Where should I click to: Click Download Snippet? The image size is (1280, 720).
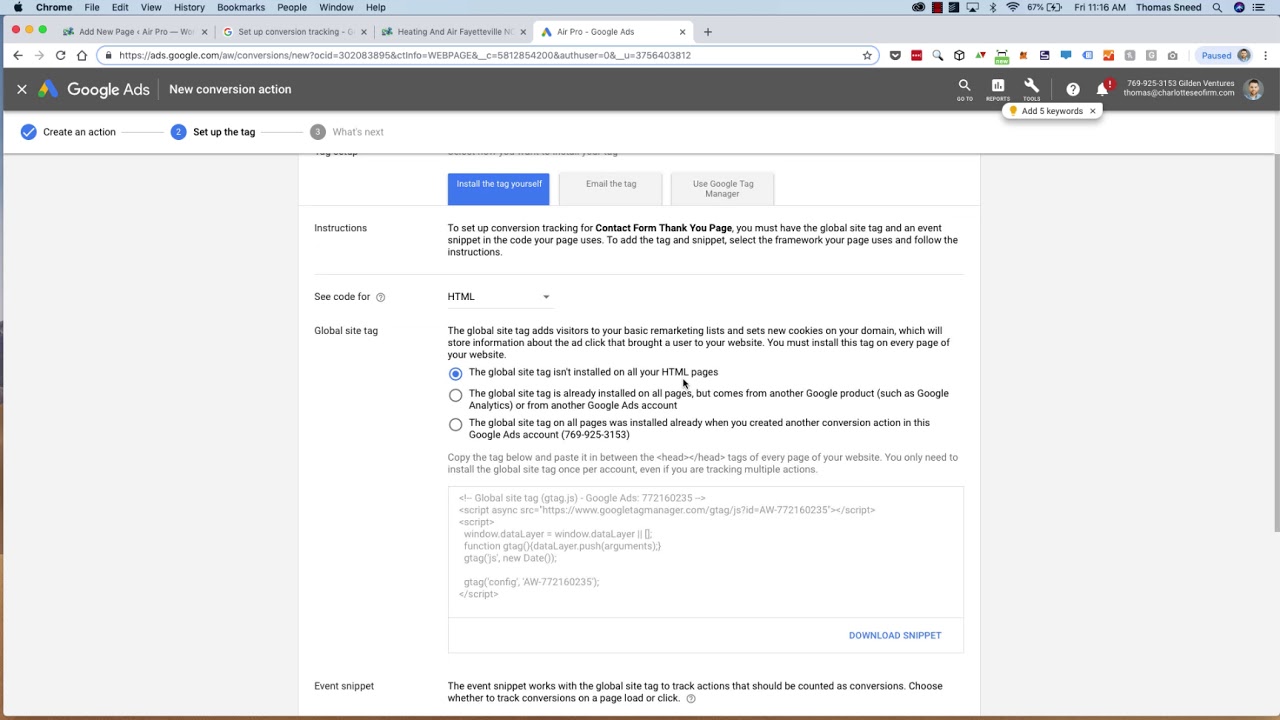coord(895,635)
